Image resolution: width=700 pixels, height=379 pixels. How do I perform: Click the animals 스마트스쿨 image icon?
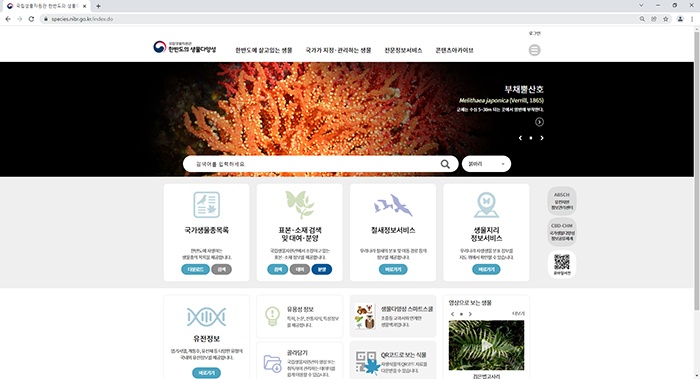[365, 316]
